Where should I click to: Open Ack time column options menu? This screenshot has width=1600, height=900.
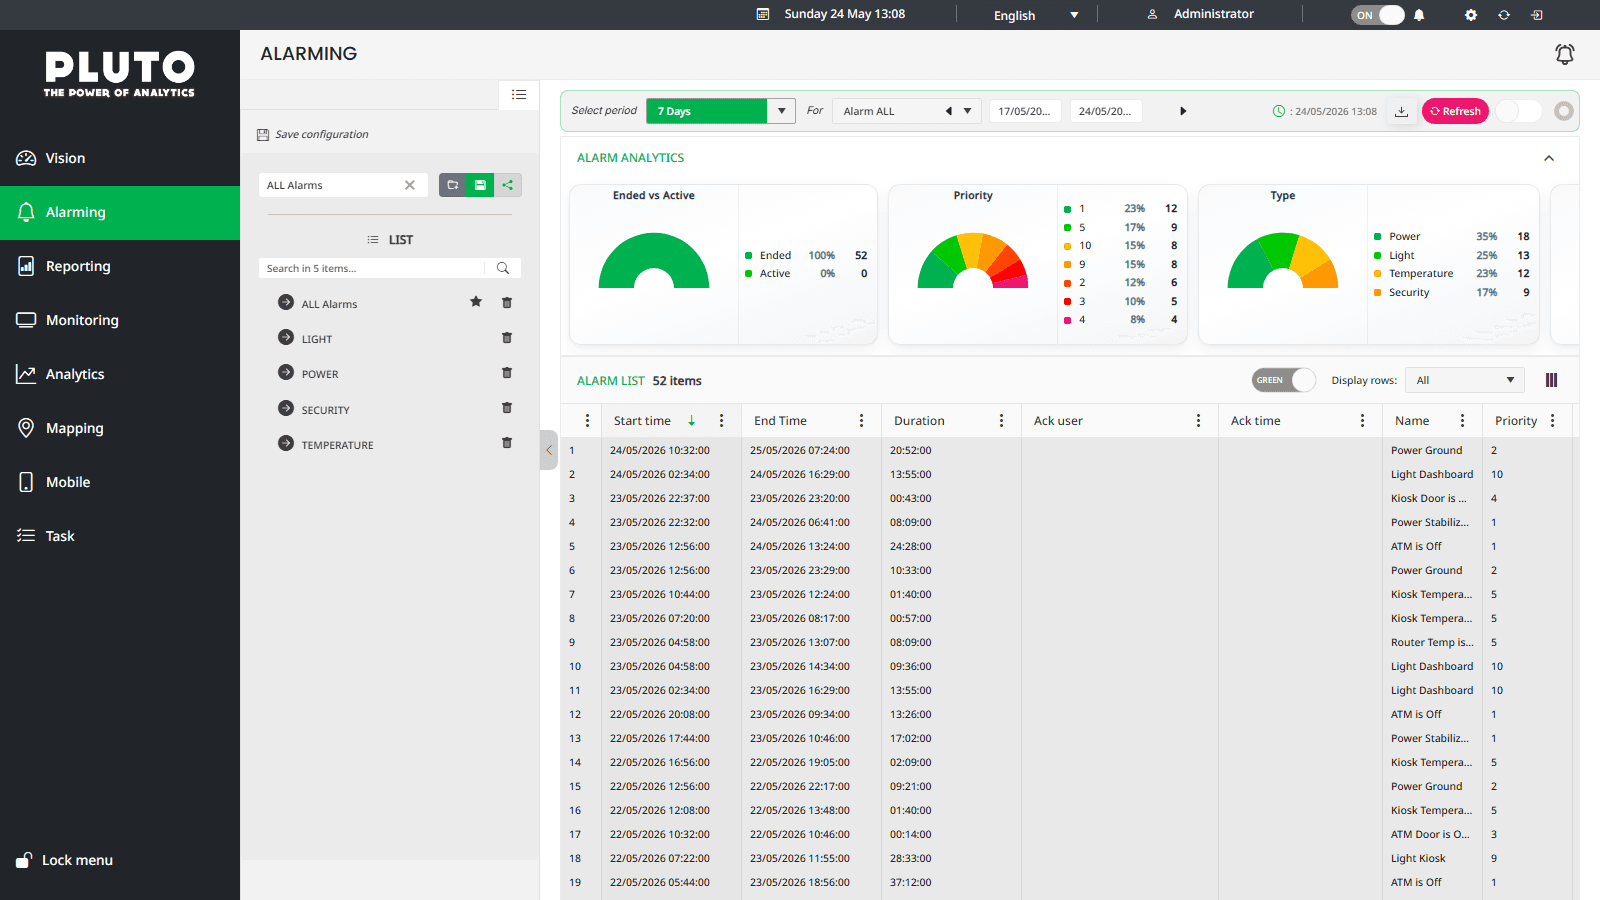tap(1362, 421)
